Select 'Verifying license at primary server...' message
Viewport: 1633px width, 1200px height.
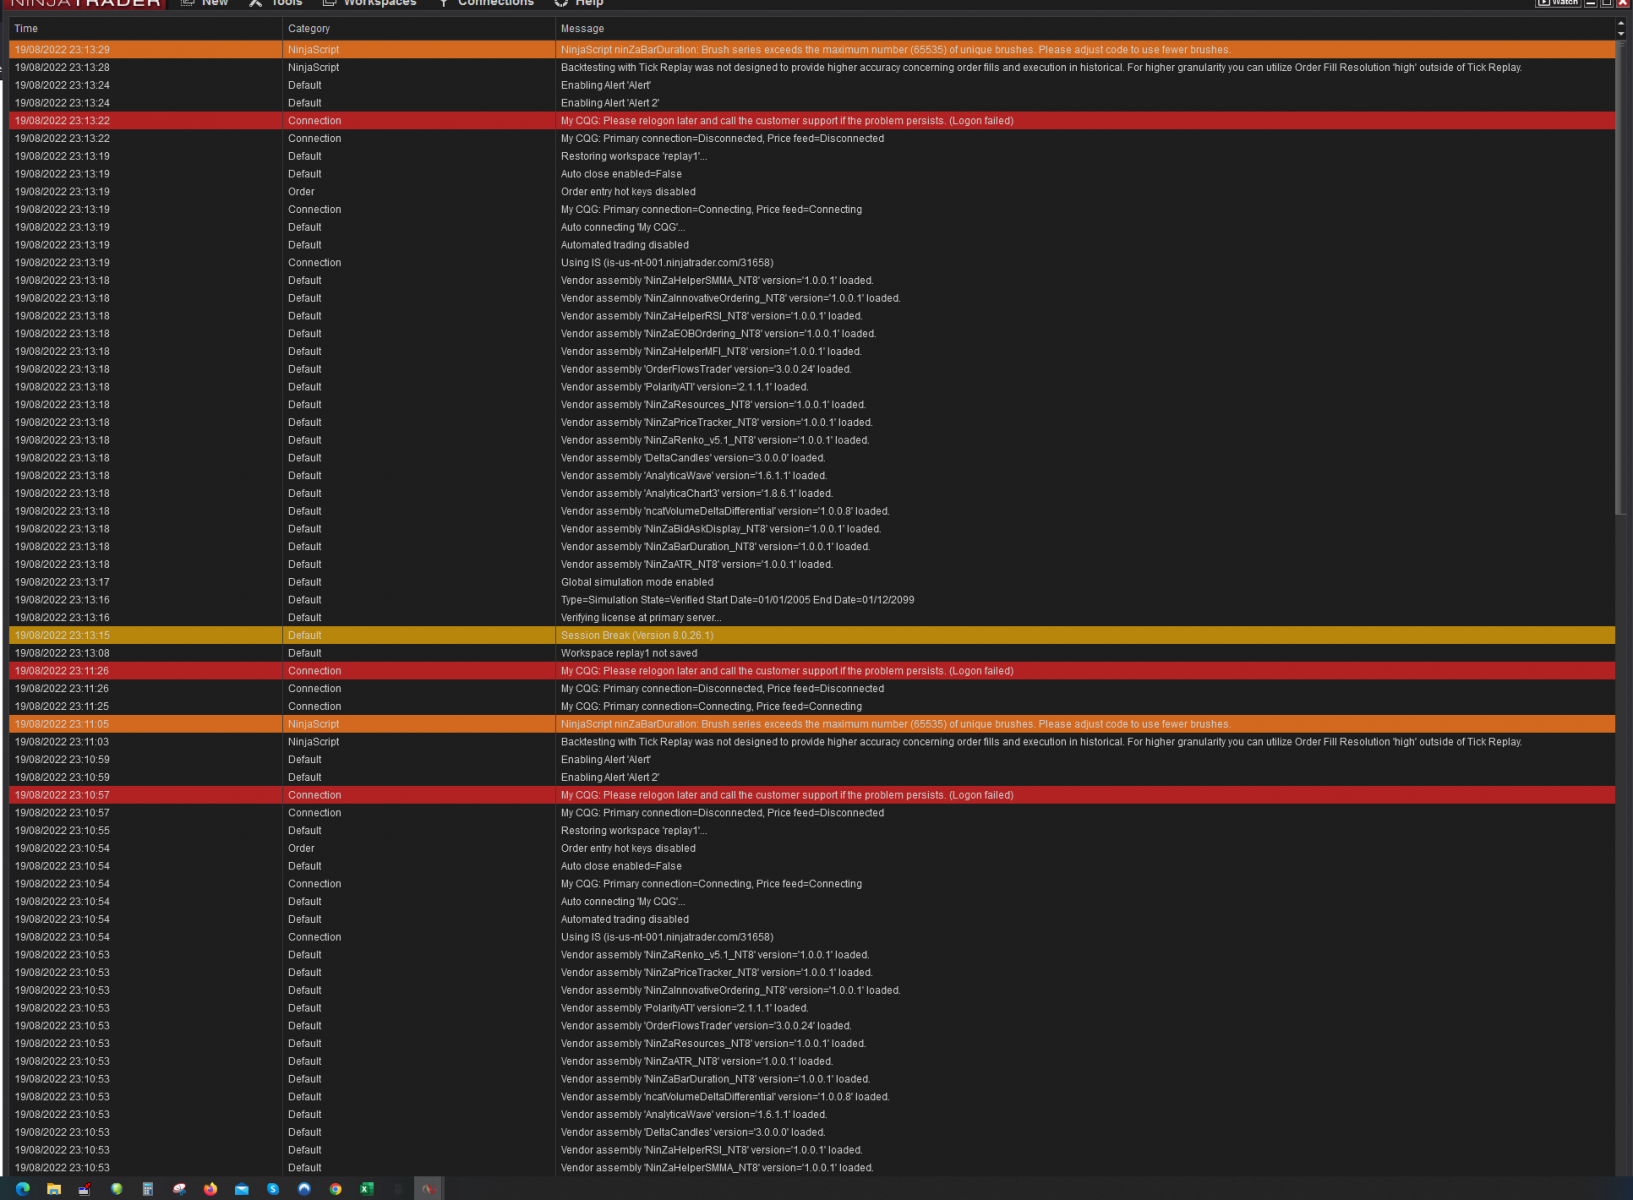pyautogui.click(x=641, y=618)
